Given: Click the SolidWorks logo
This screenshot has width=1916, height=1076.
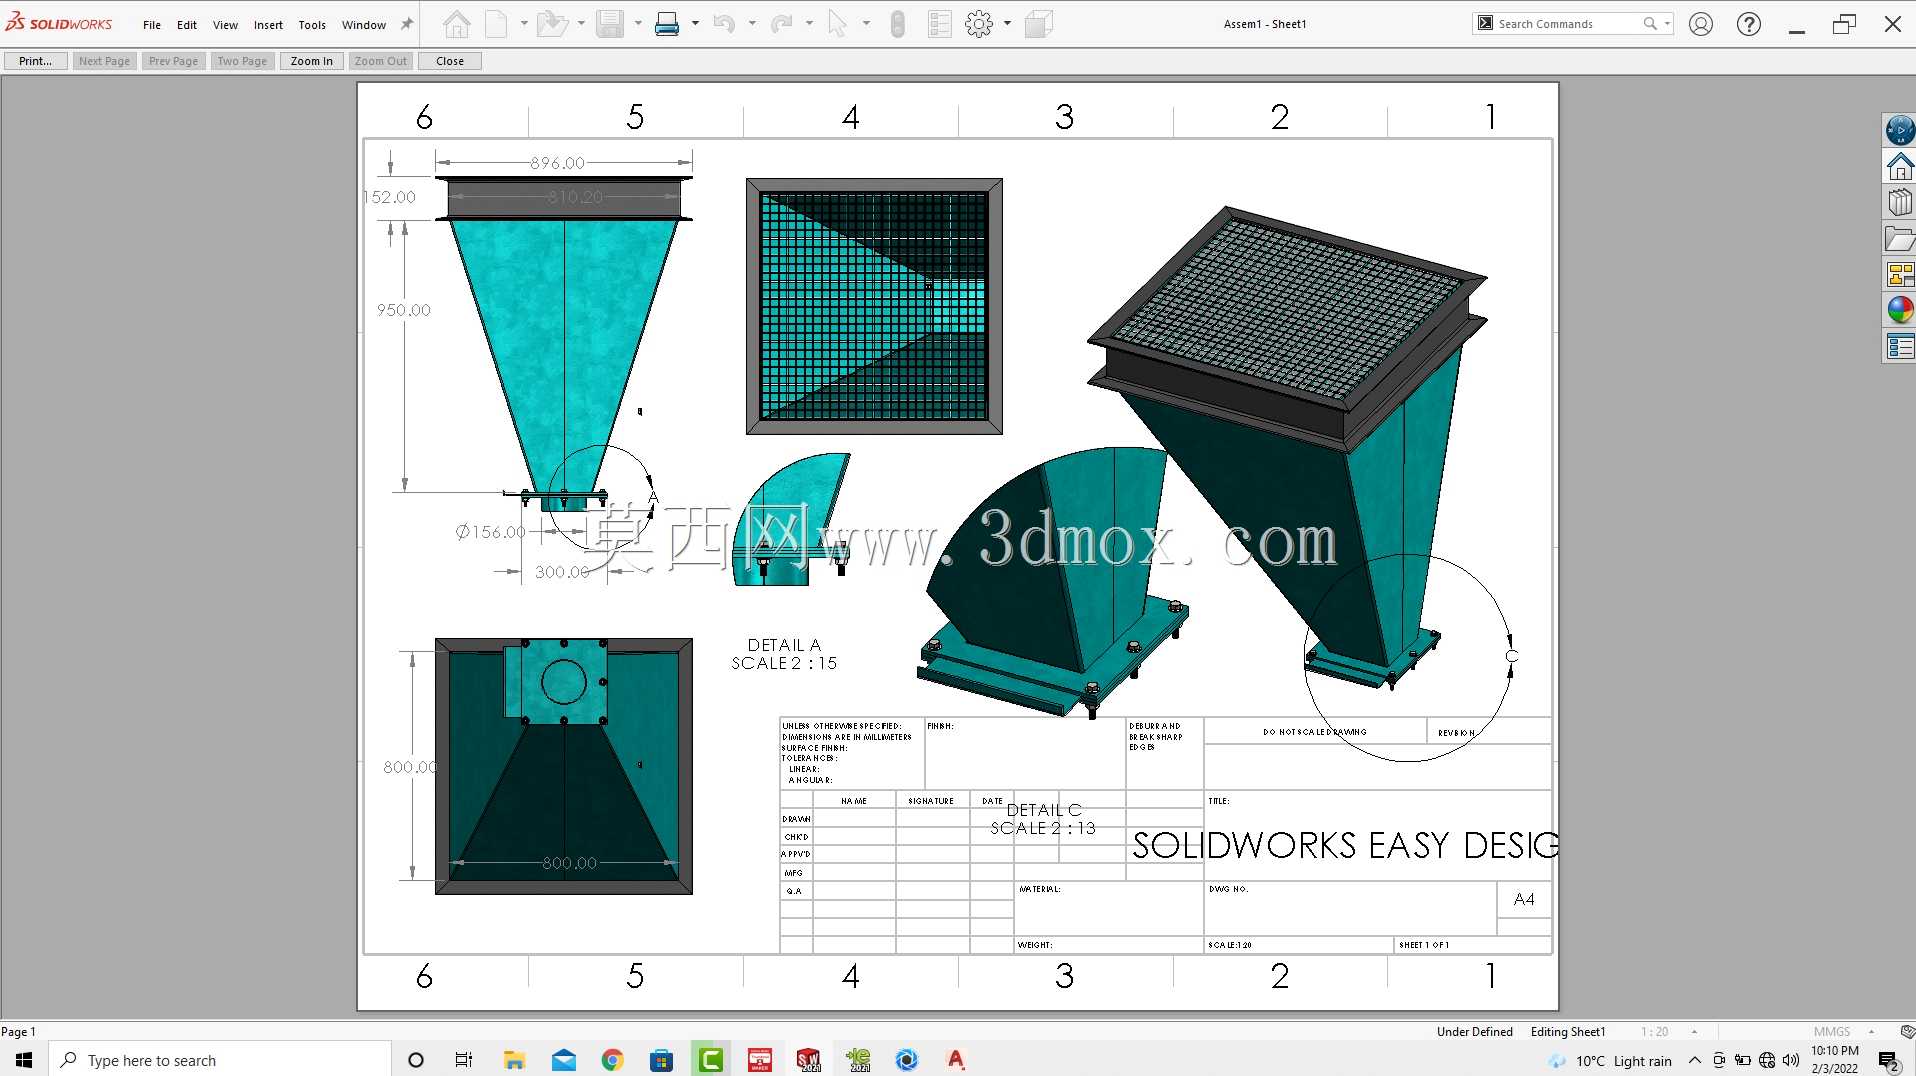Looking at the screenshot, I should [59, 23].
